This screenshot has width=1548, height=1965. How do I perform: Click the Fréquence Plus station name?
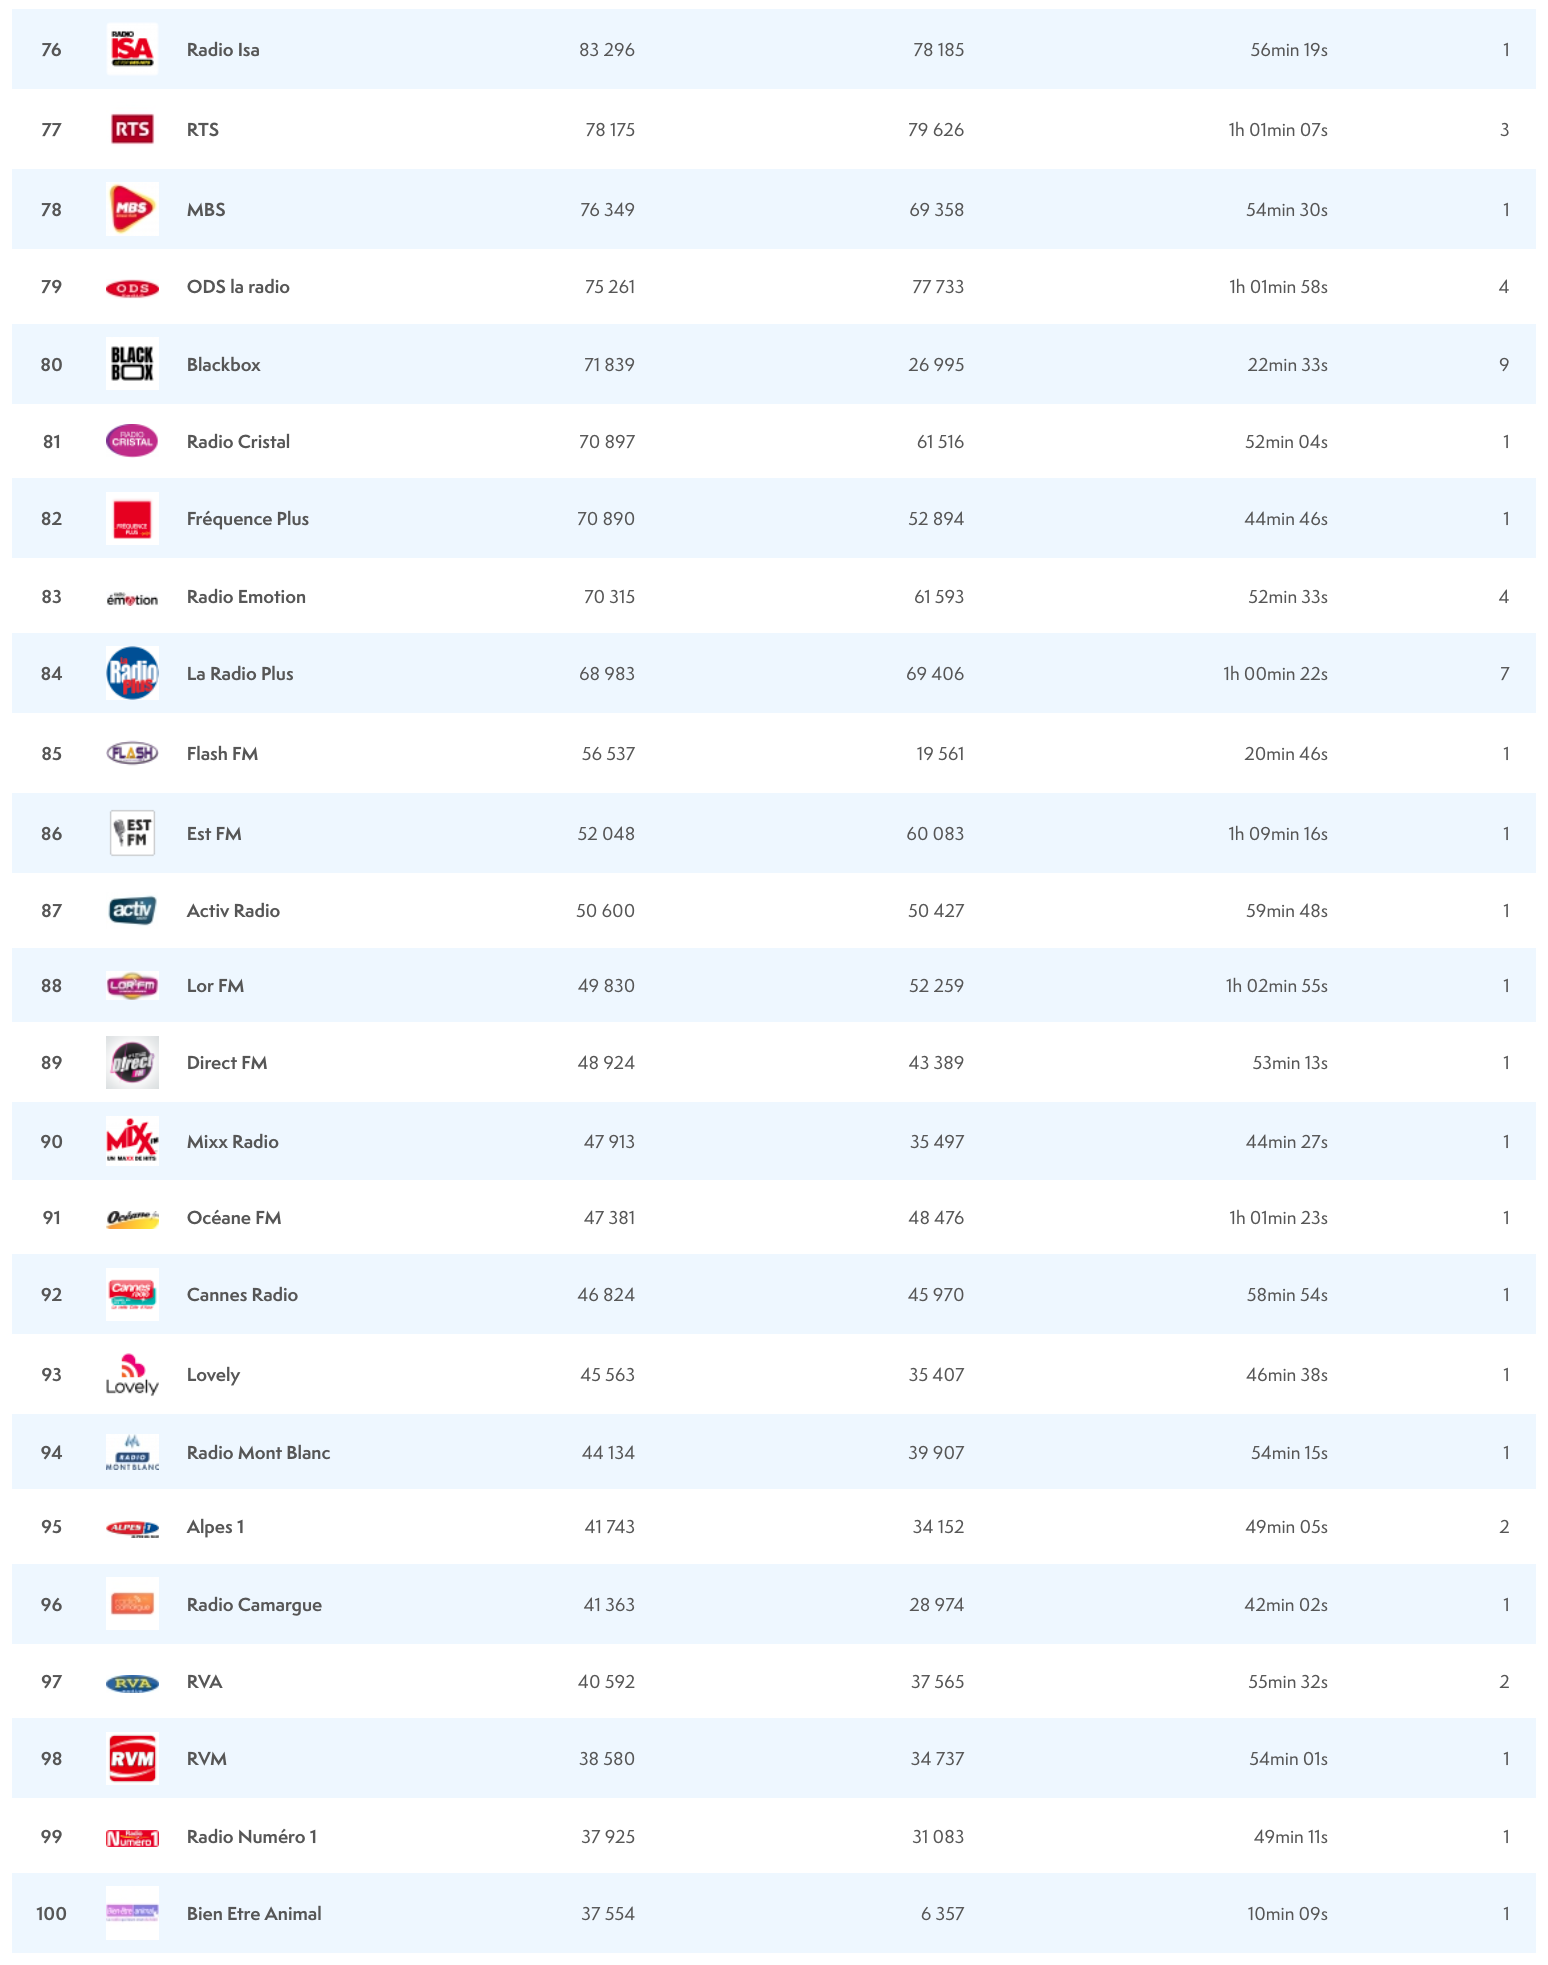click(247, 519)
